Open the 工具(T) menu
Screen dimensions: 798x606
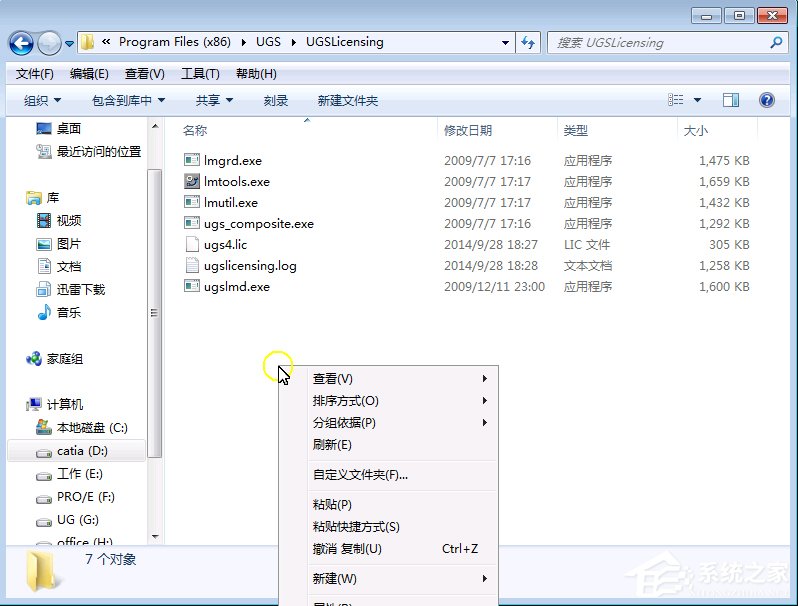tap(200, 74)
